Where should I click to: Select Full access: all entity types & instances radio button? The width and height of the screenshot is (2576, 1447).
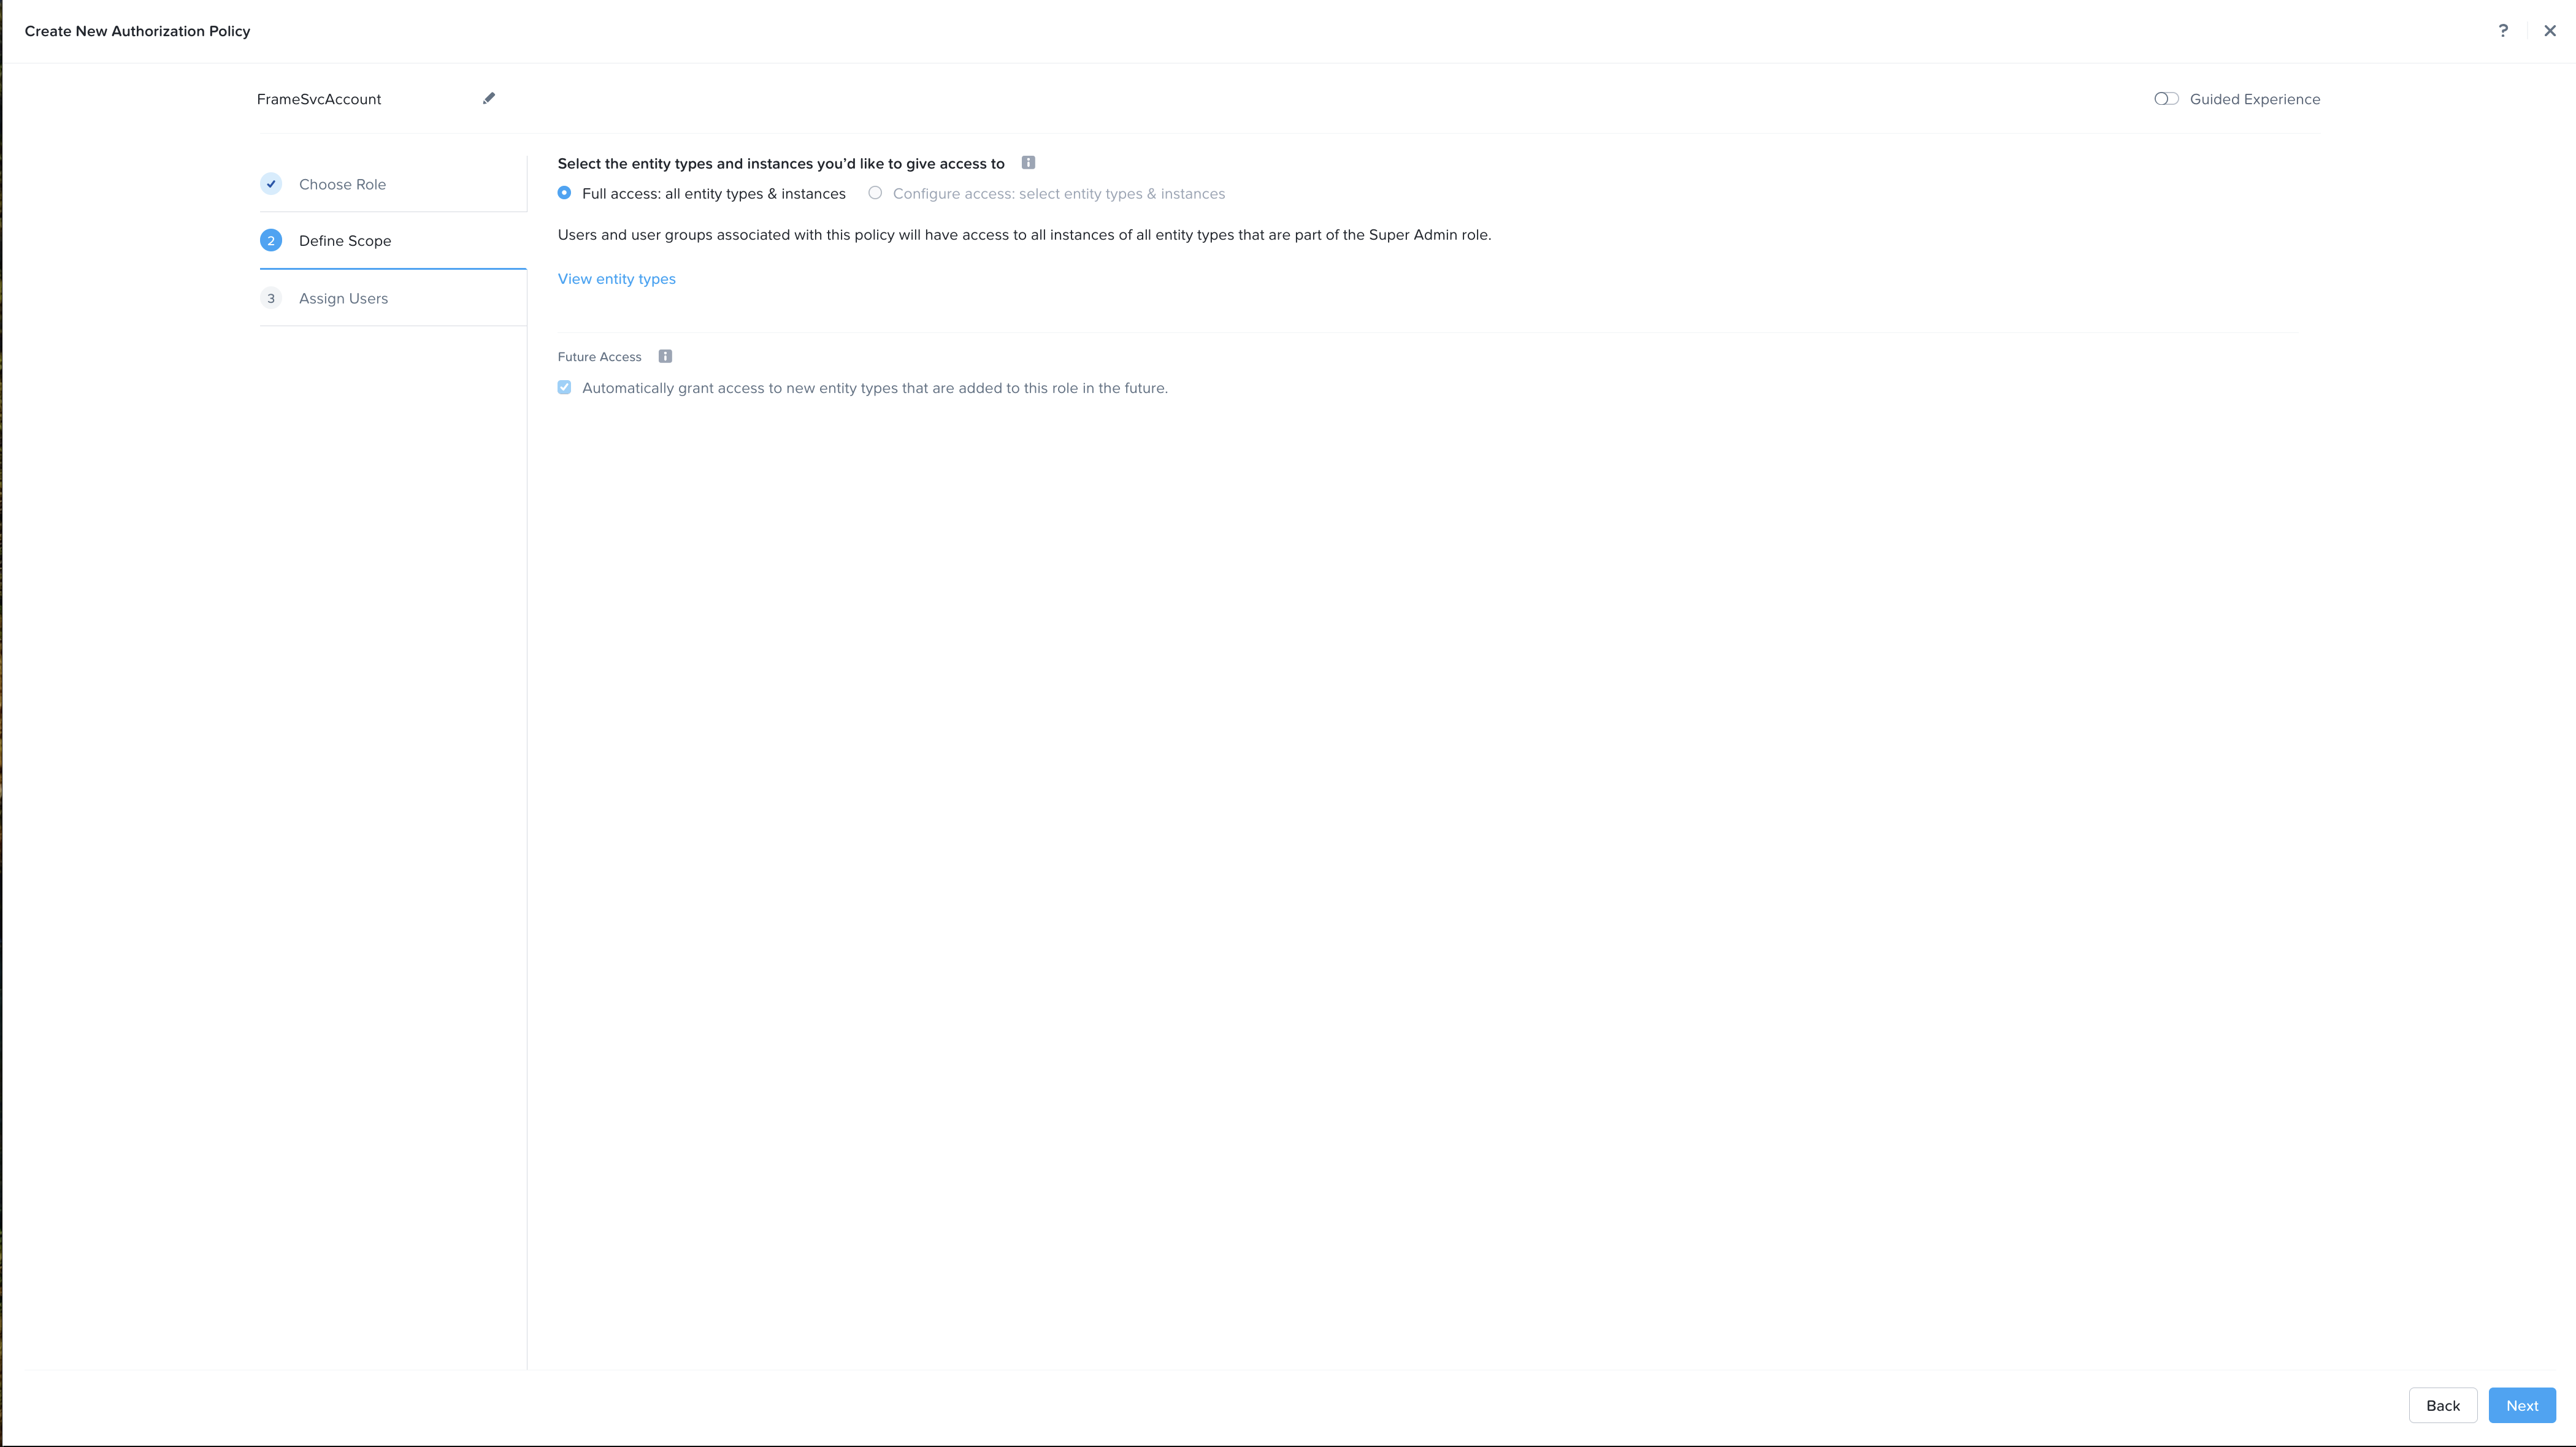tap(564, 193)
